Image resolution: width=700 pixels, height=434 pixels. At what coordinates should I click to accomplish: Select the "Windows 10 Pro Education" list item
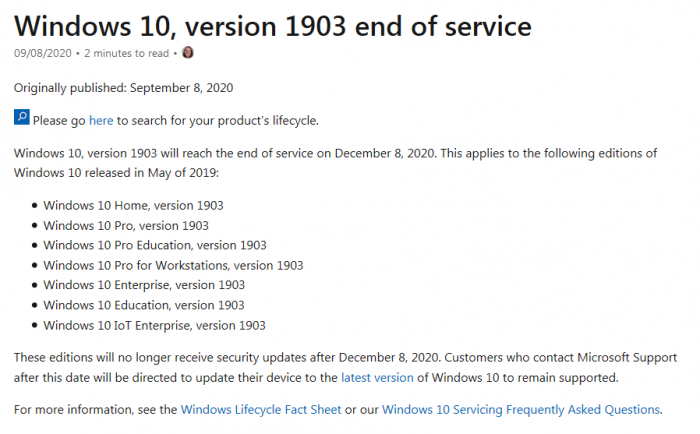coord(155,245)
